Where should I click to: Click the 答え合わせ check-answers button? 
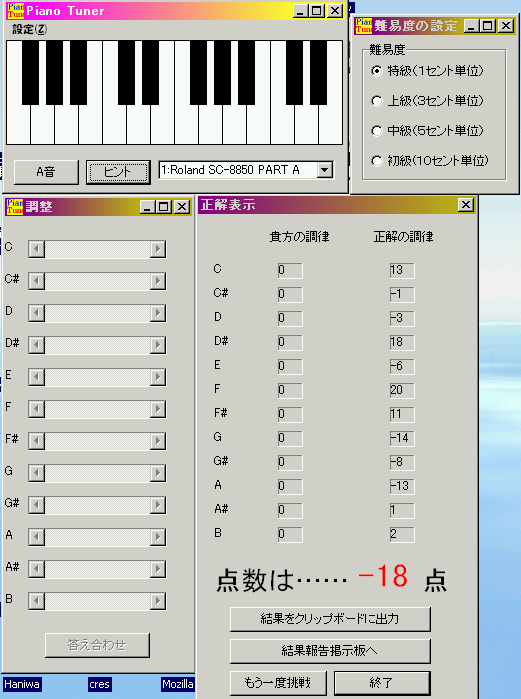pos(97,645)
